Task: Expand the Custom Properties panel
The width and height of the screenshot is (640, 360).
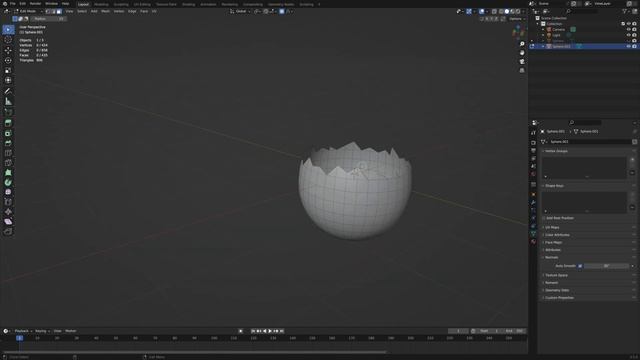Action: click(559, 298)
